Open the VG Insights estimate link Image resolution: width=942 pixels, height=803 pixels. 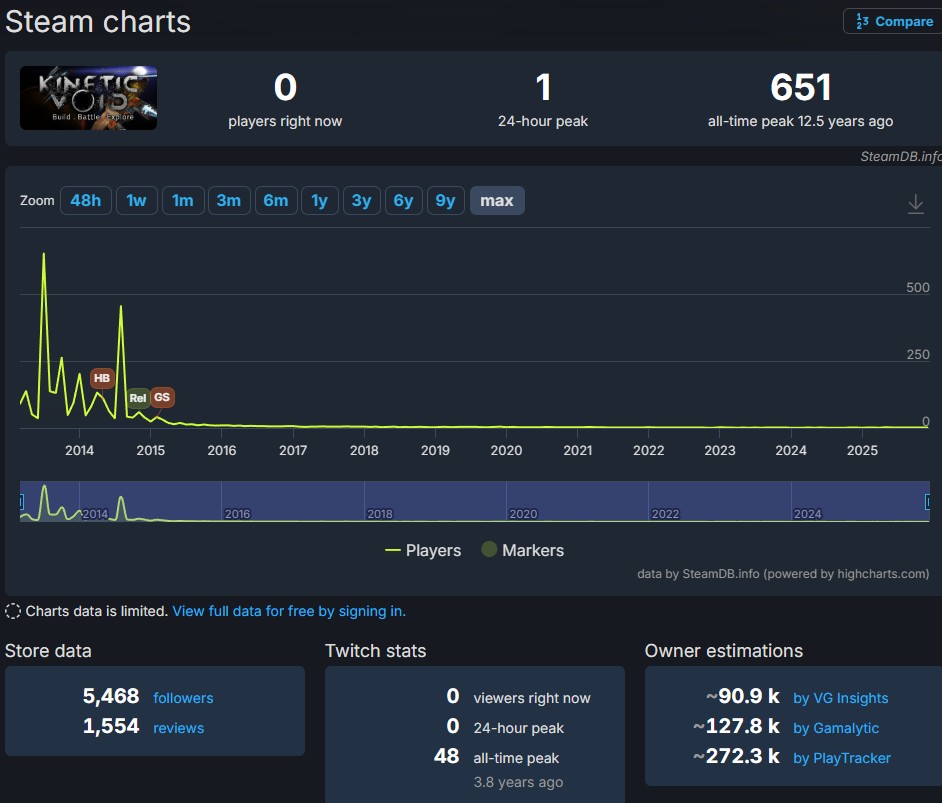pyautogui.click(x=840, y=698)
